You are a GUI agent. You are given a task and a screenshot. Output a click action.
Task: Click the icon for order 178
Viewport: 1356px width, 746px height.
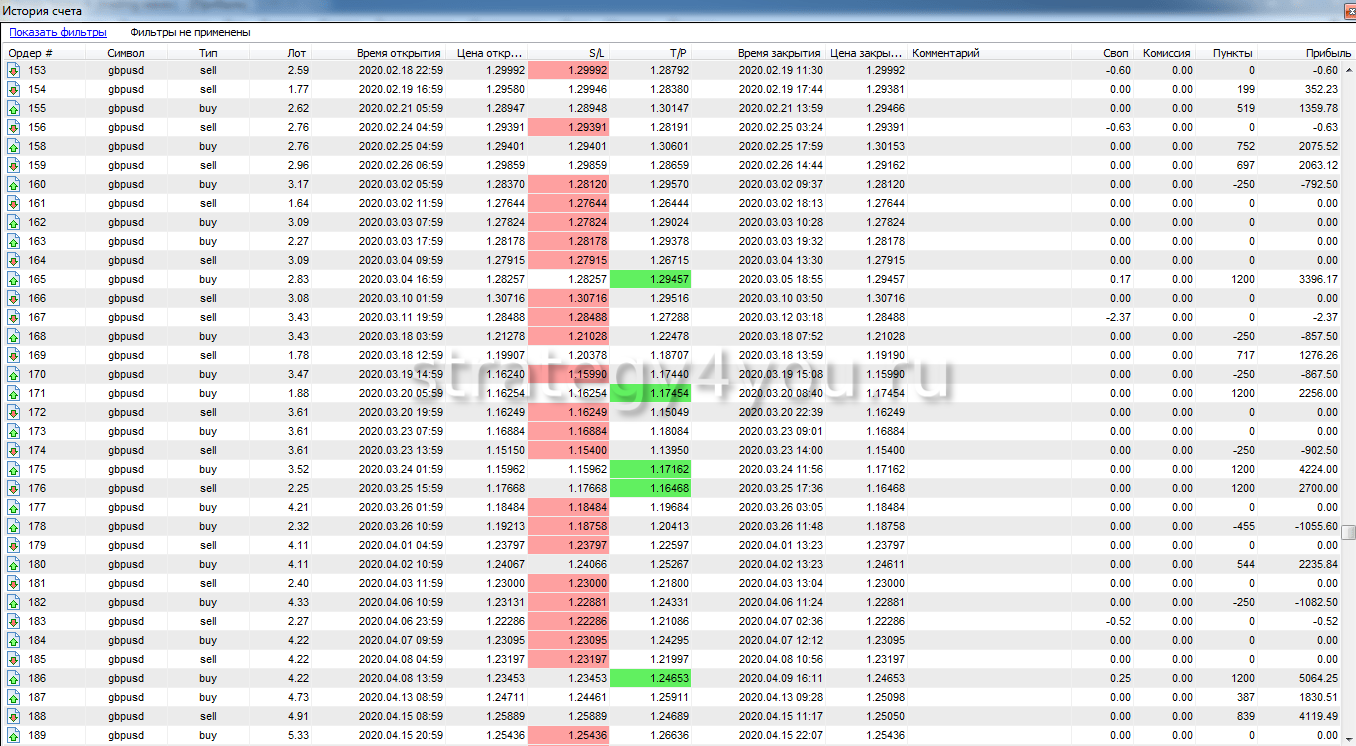click(14, 526)
